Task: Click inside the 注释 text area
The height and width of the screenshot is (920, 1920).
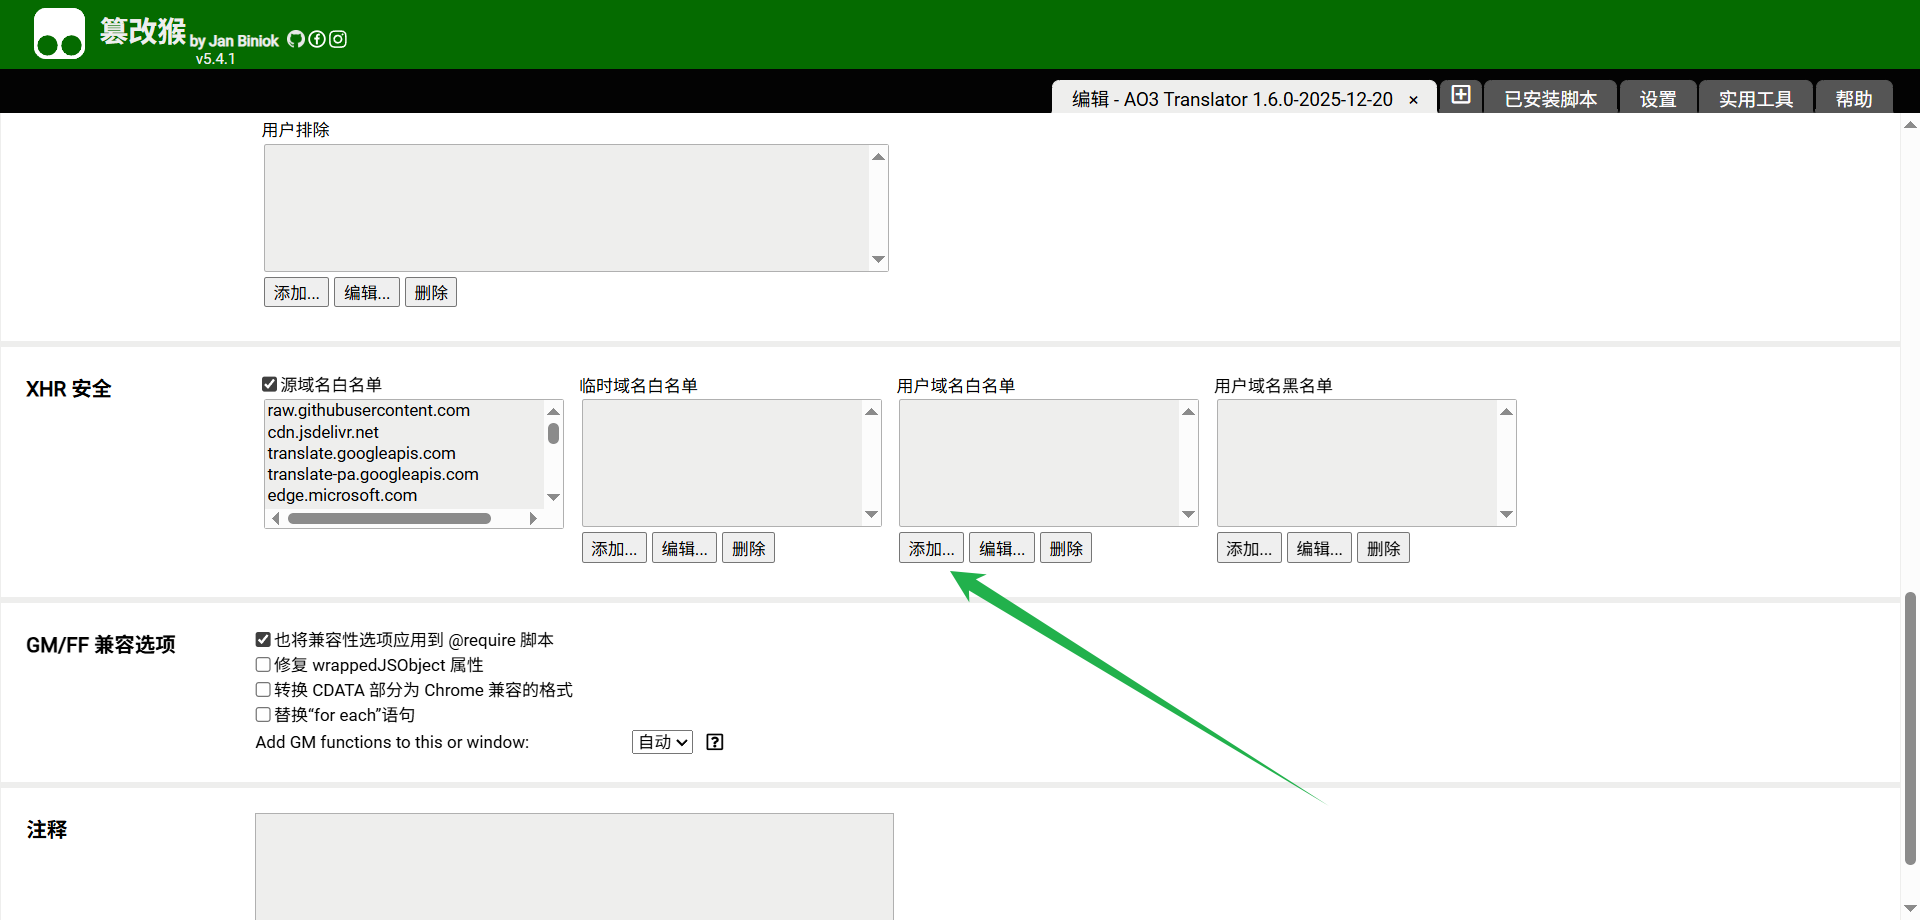Action: tap(574, 865)
